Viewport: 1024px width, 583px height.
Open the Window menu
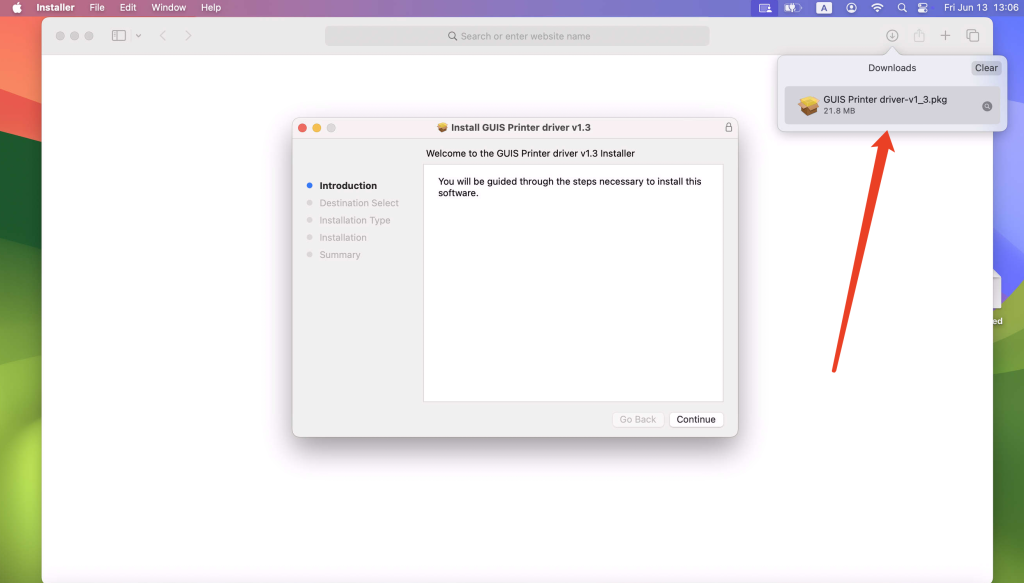pyautogui.click(x=168, y=8)
